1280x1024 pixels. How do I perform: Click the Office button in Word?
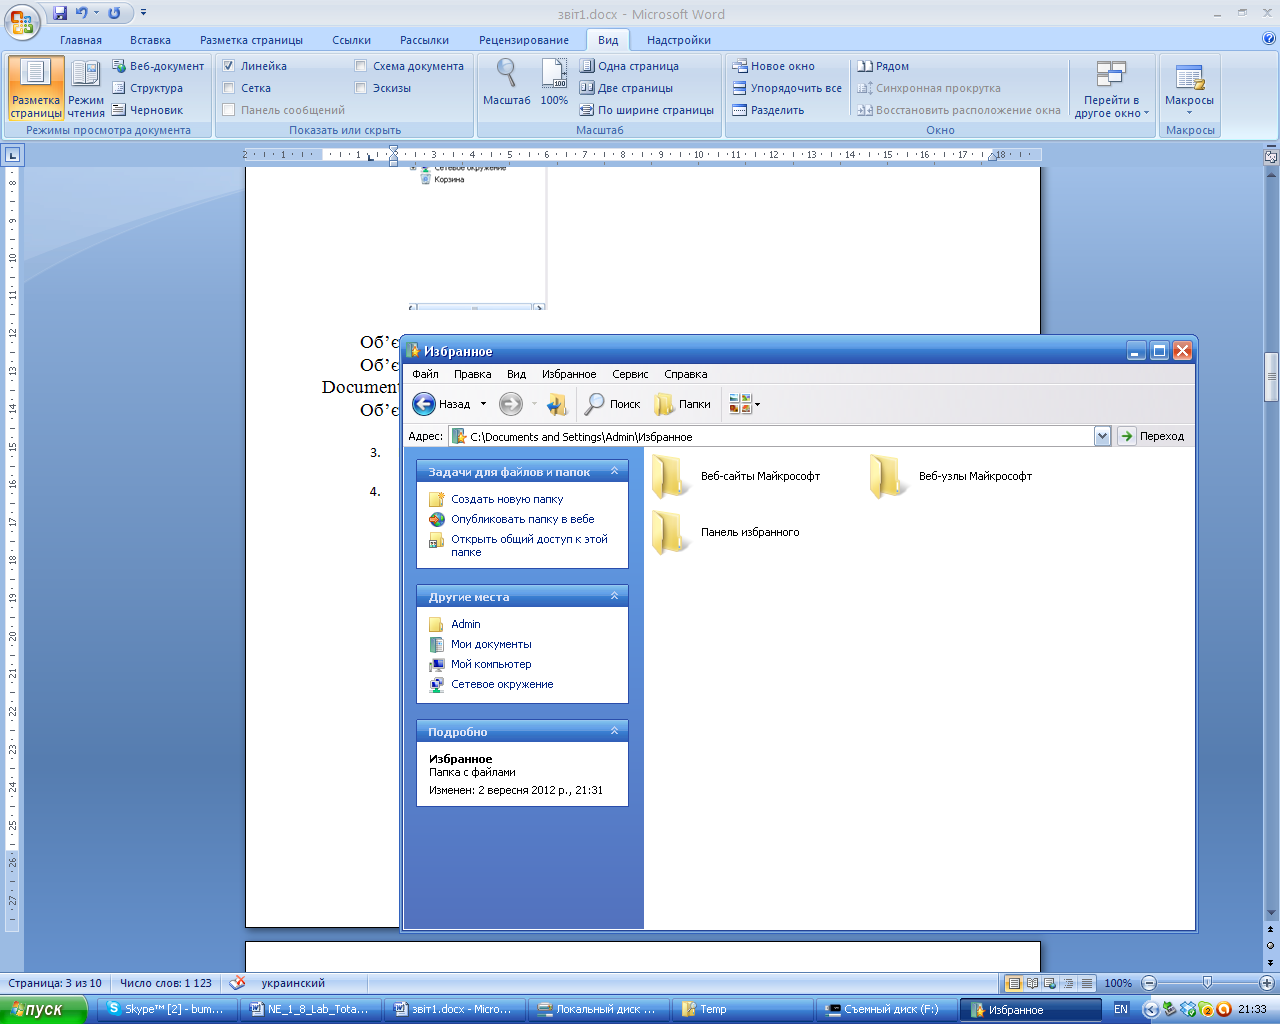pyautogui.click(x=22, y=21)
